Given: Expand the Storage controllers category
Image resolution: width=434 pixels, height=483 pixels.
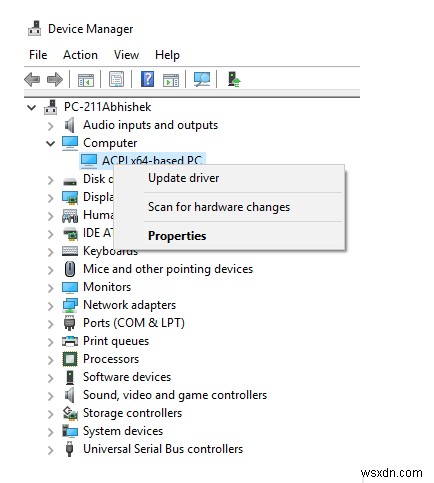Looking at the screenshot, I should tap(50, 414).
